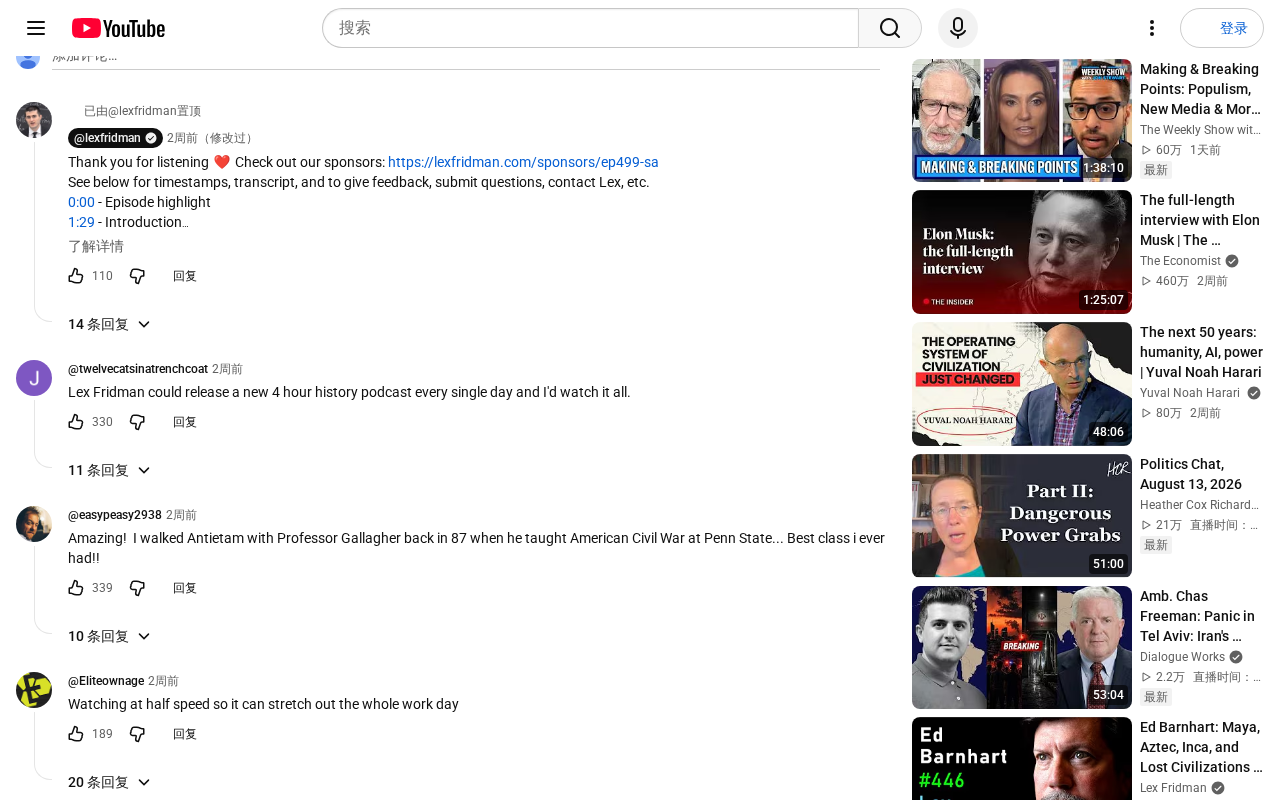Jump to timestamp 1:29 Introduction
The width and height of the screenshot is (1280, 800).
(x=81, y=222)
